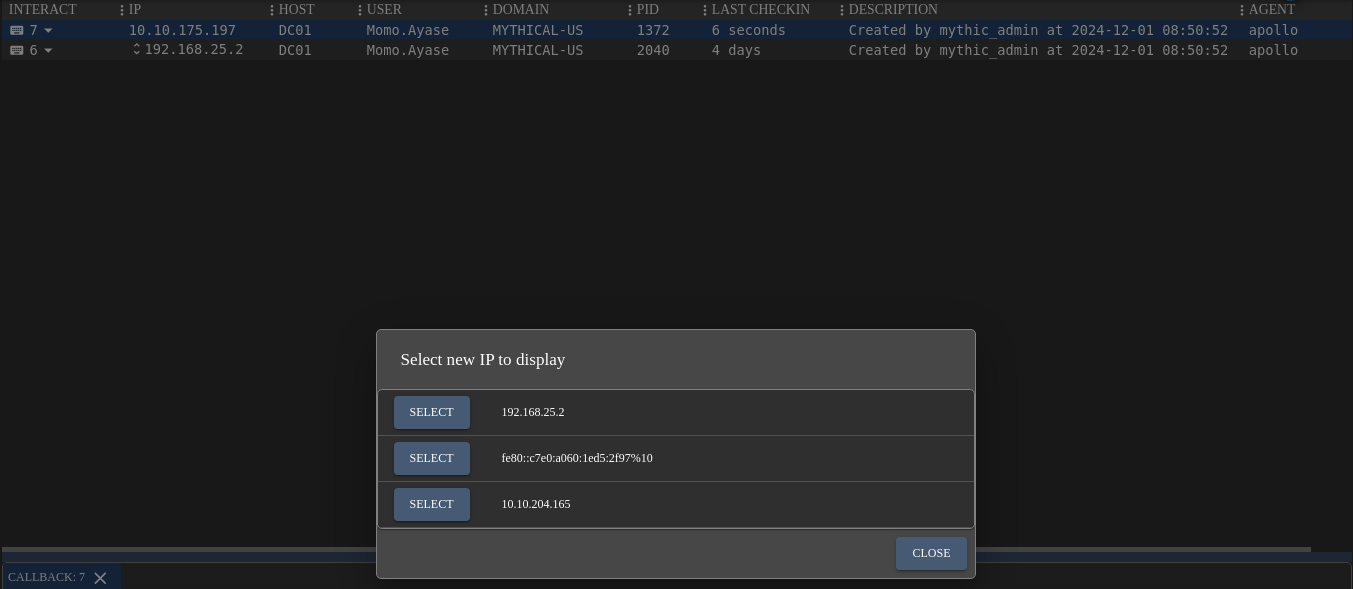This screenshot has height=589, width=1353.
Task: Open PID column options menu
Action: point(705,10)
